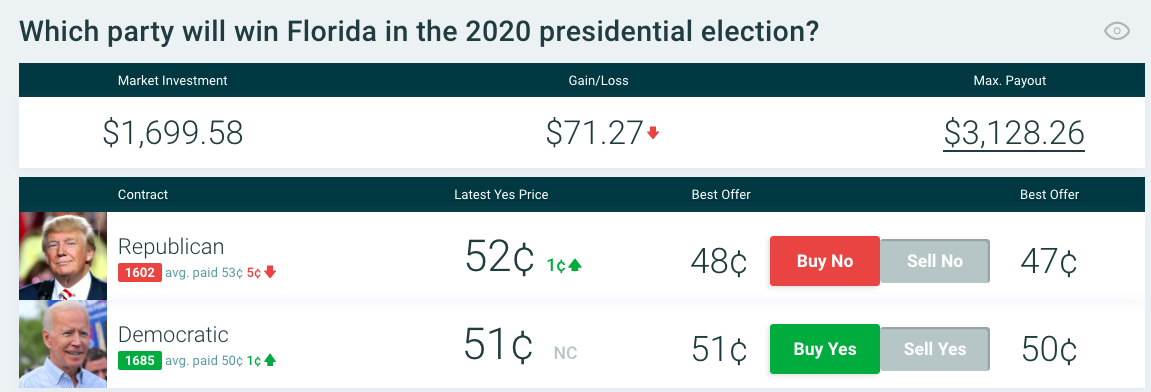Click the red down arrow beside $71.27
The width and height of the screenshot is (1151, 392).
[x=653, y=133]
